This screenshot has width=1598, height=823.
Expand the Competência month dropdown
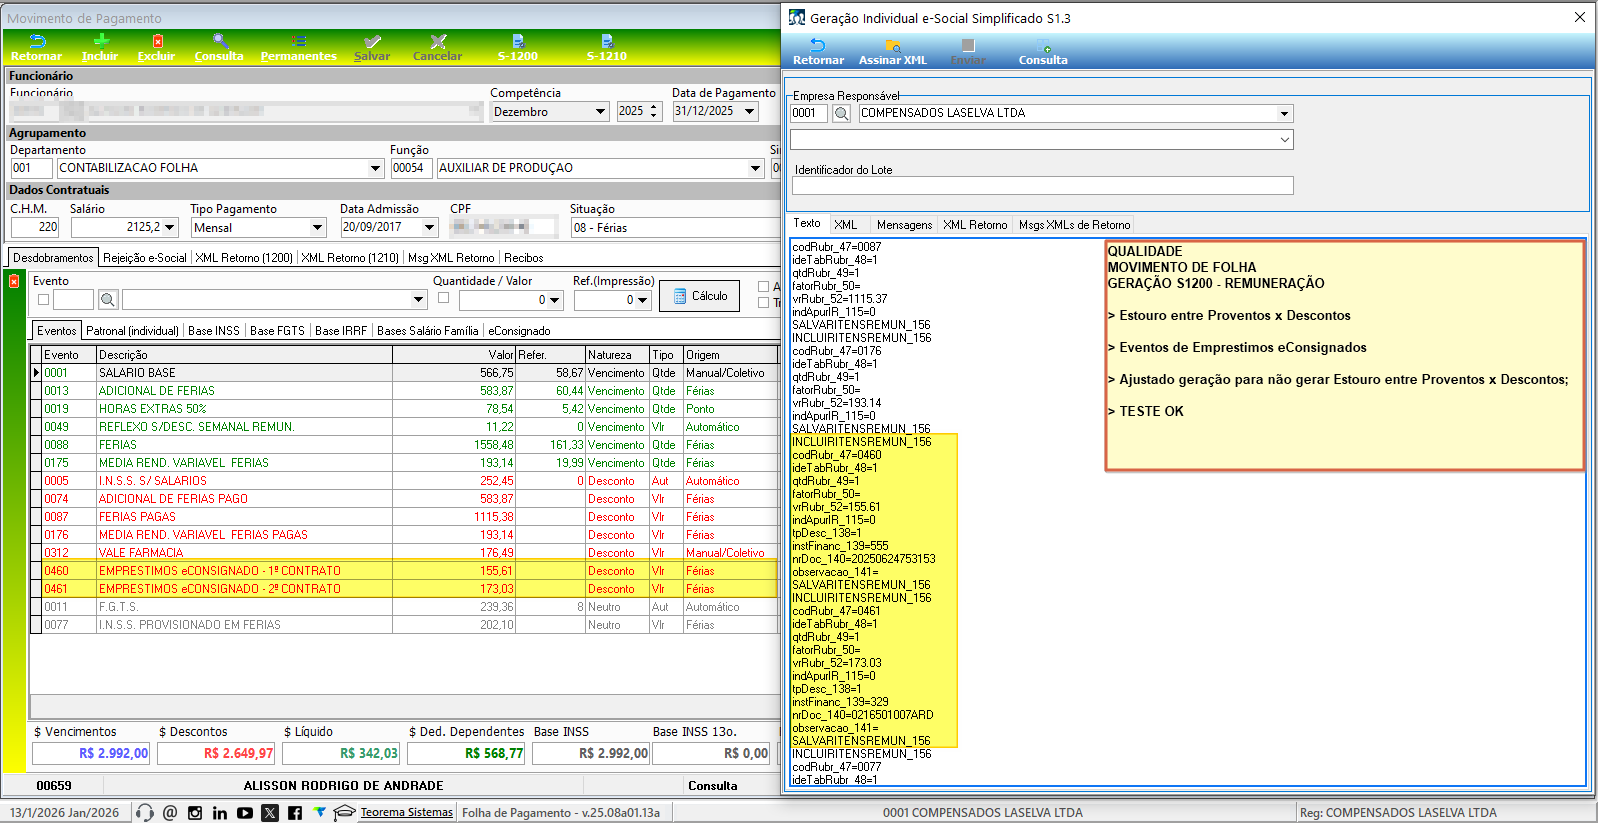pyautogui.click(x=600, y=112)
